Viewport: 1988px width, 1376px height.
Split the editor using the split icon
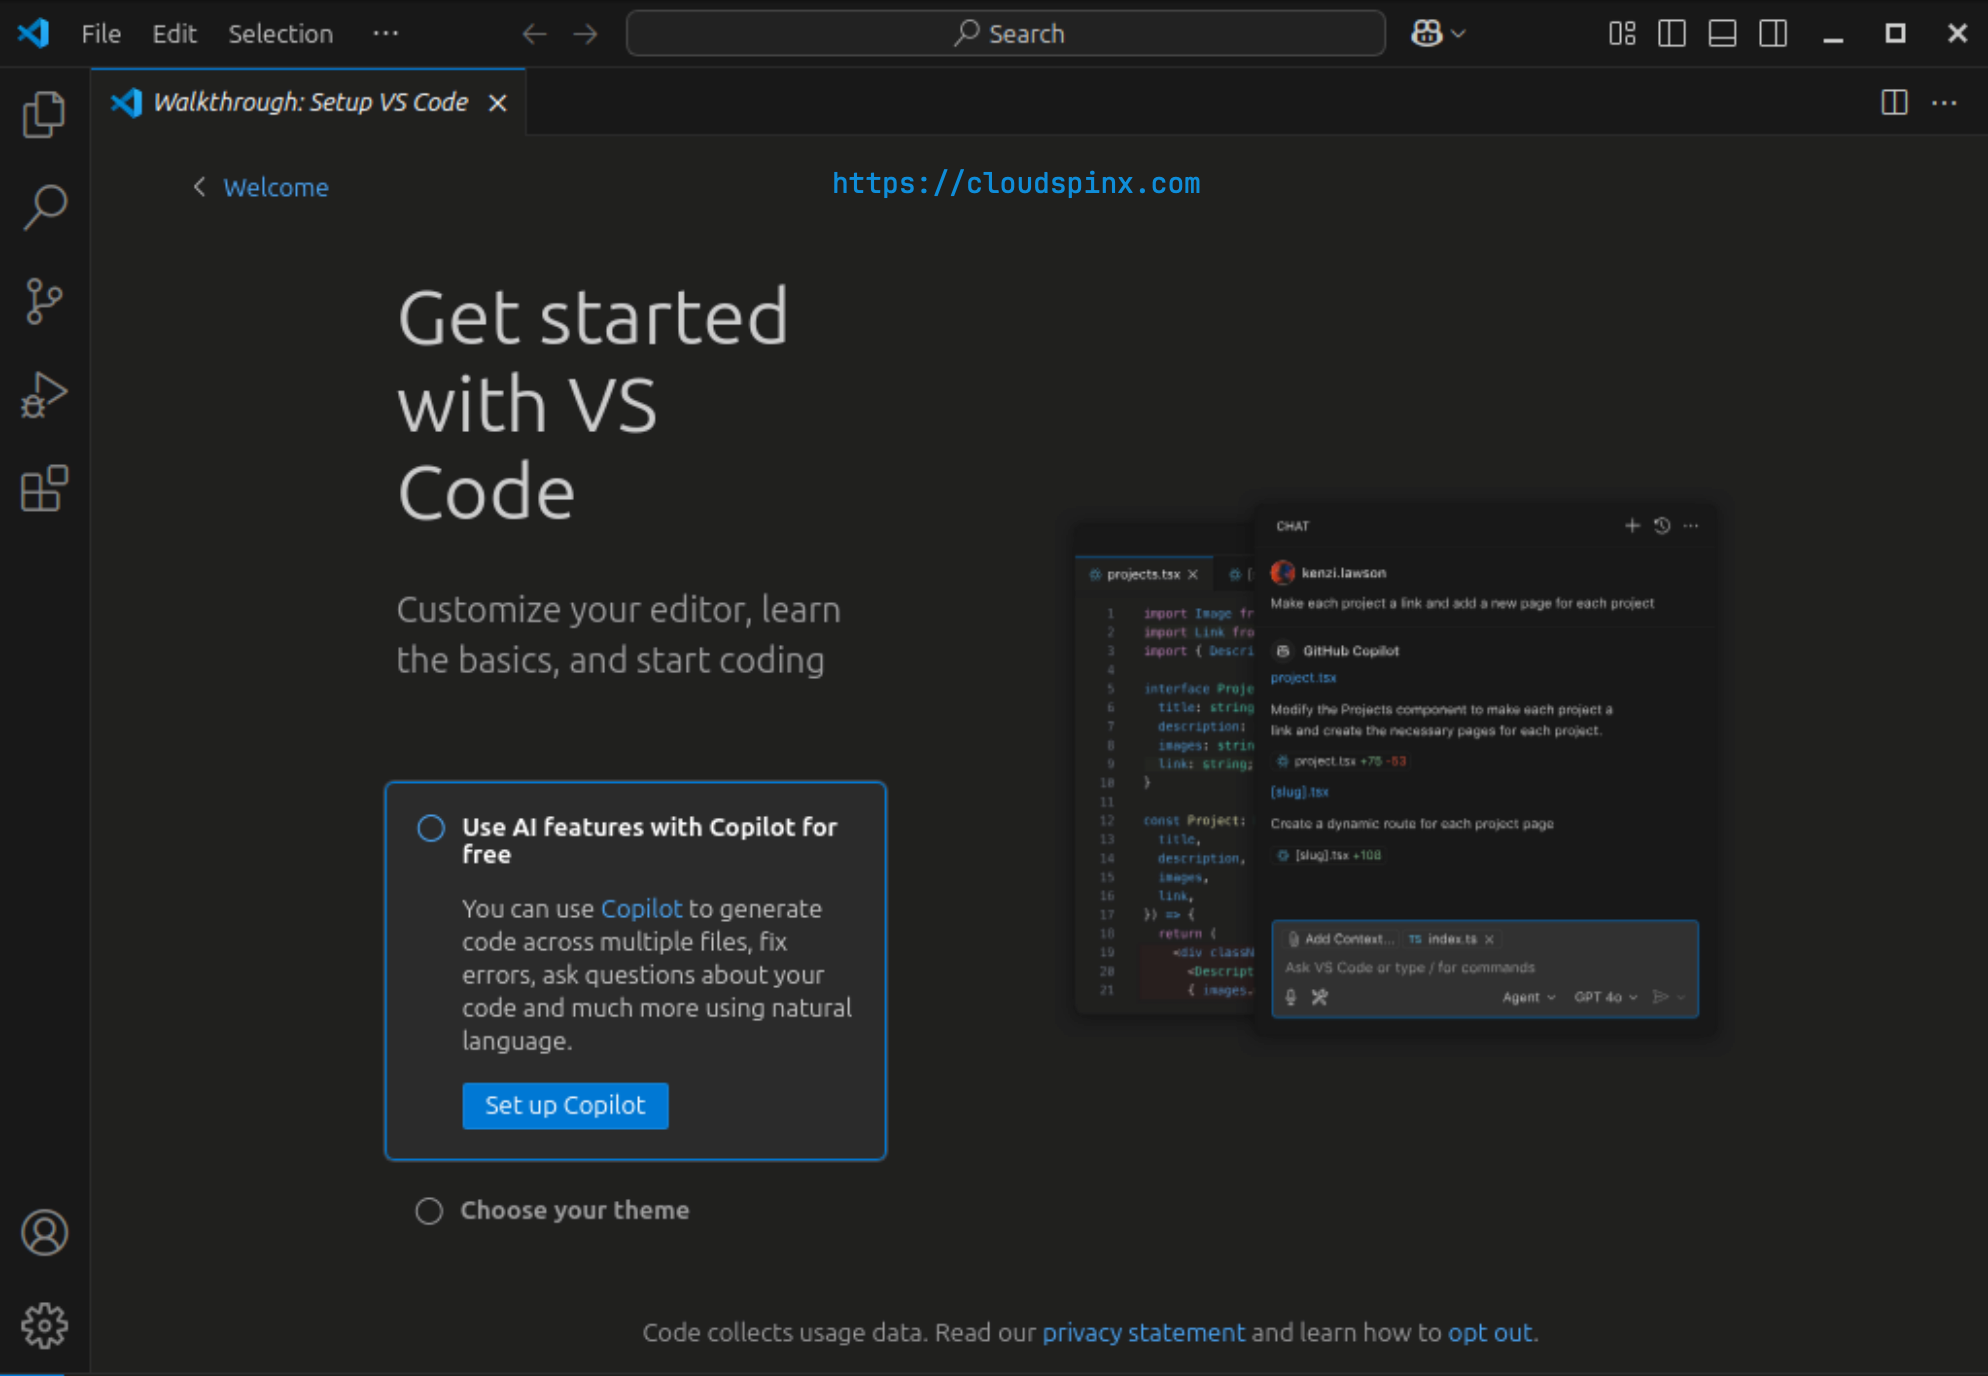click(x=1893, y=102)
